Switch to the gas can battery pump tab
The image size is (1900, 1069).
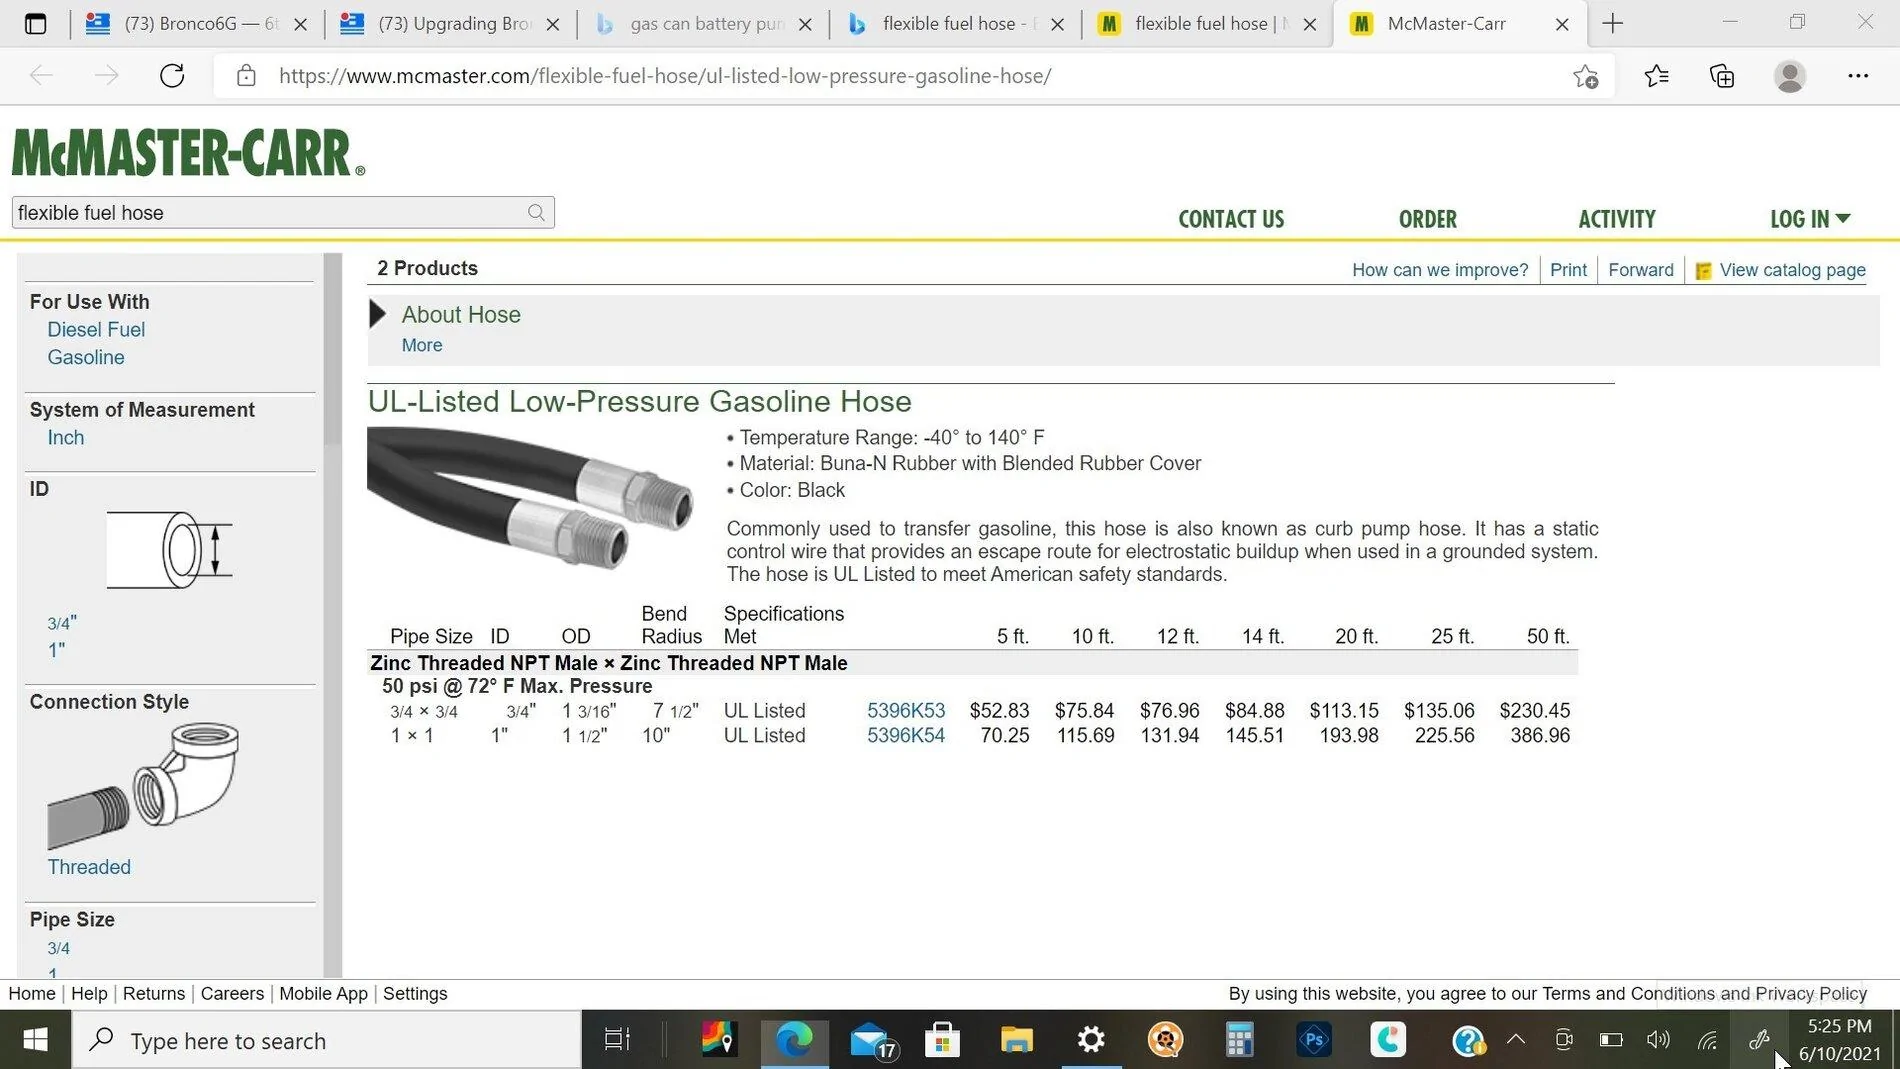pos(703,23)
